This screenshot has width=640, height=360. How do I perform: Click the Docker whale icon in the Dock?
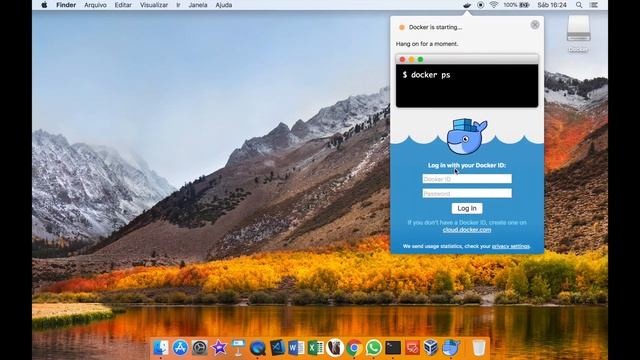pyautogui.click(x=451, y=348)
